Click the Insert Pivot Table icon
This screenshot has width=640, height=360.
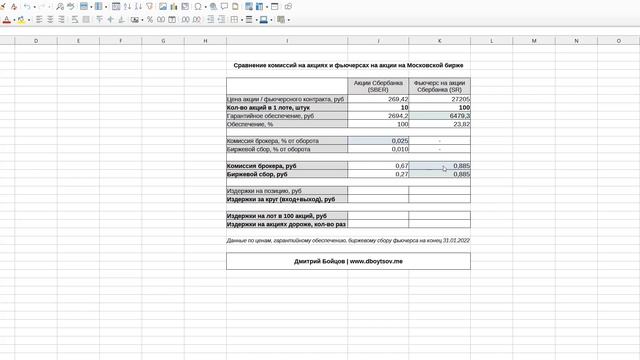185,7
